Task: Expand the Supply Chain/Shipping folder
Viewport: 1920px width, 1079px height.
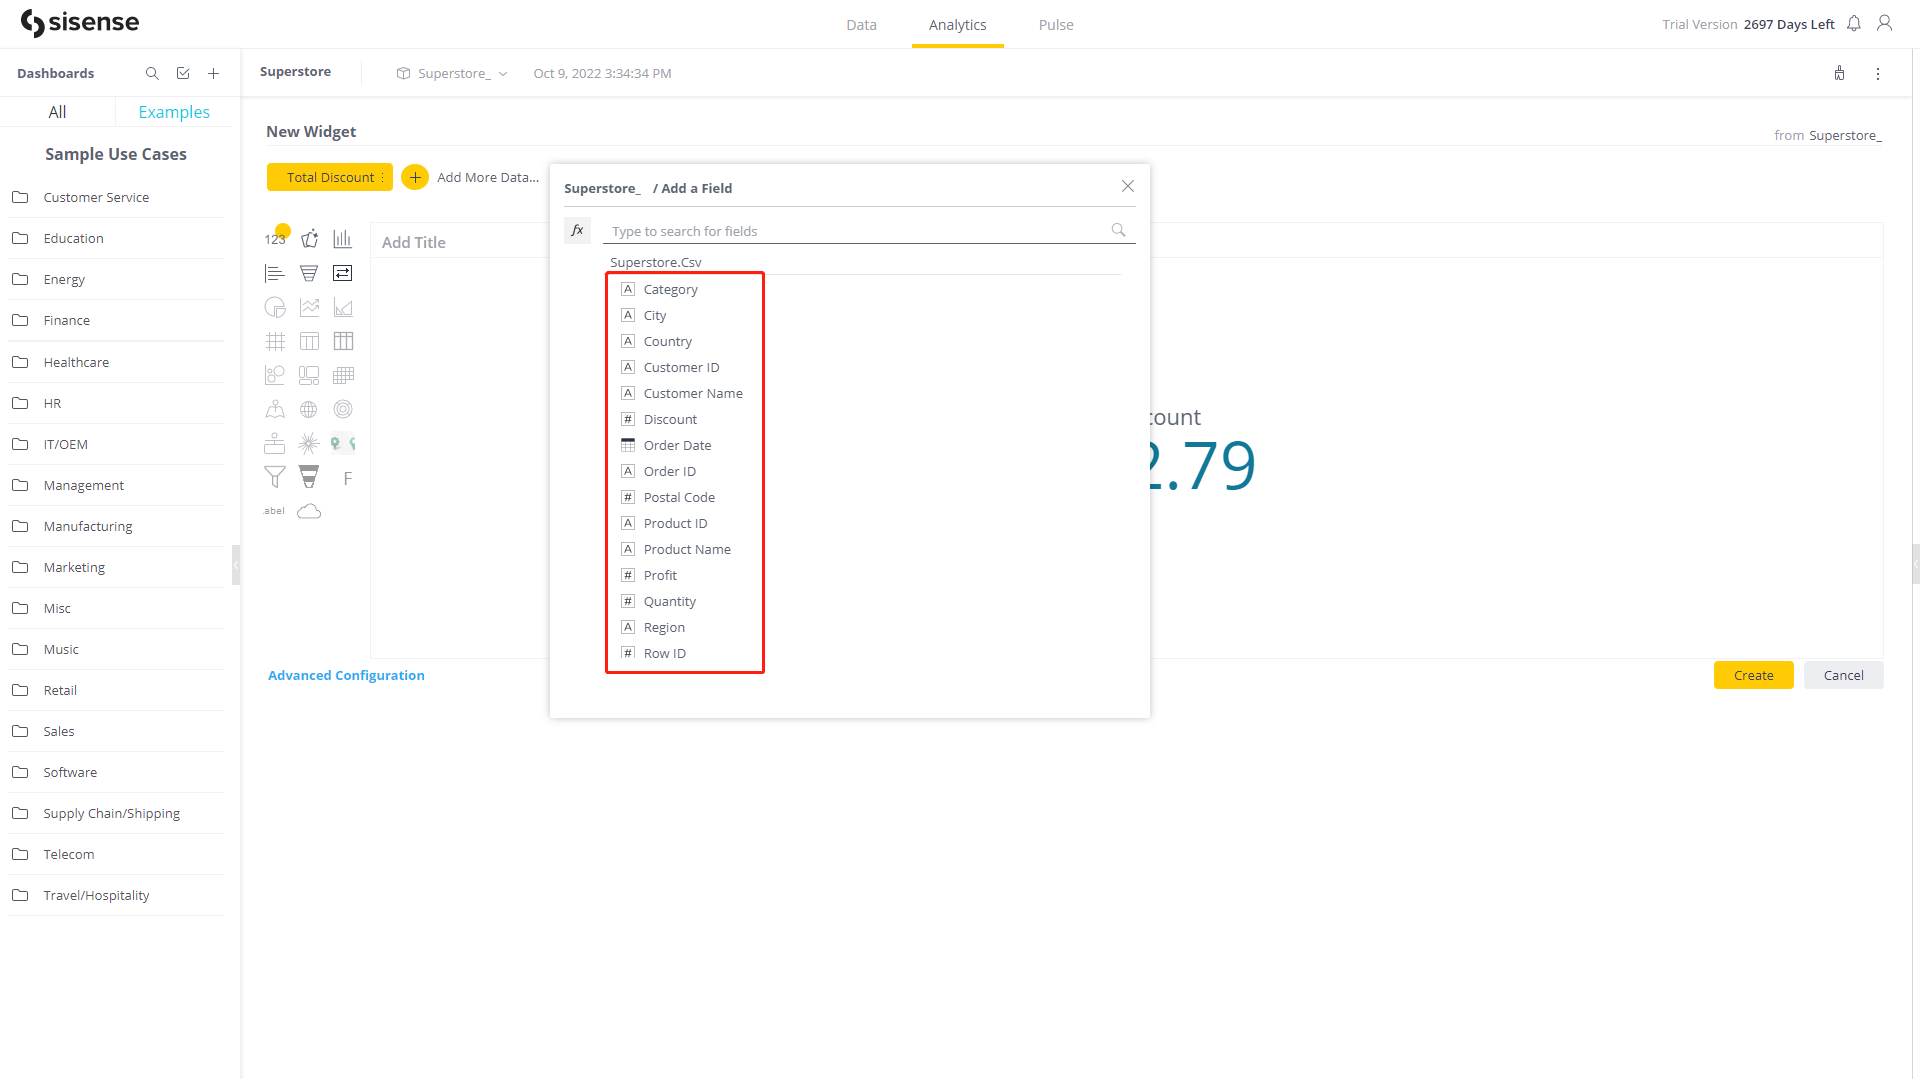Action: pyautogui.click(x=116, y=813)
